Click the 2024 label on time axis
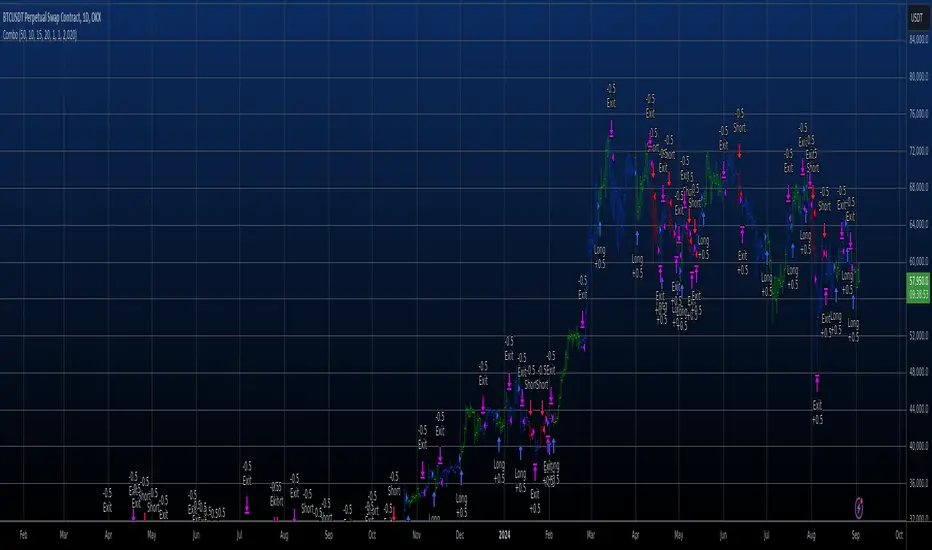The width and height of the screenshot is (932, 550). click(x=504, y=535)
